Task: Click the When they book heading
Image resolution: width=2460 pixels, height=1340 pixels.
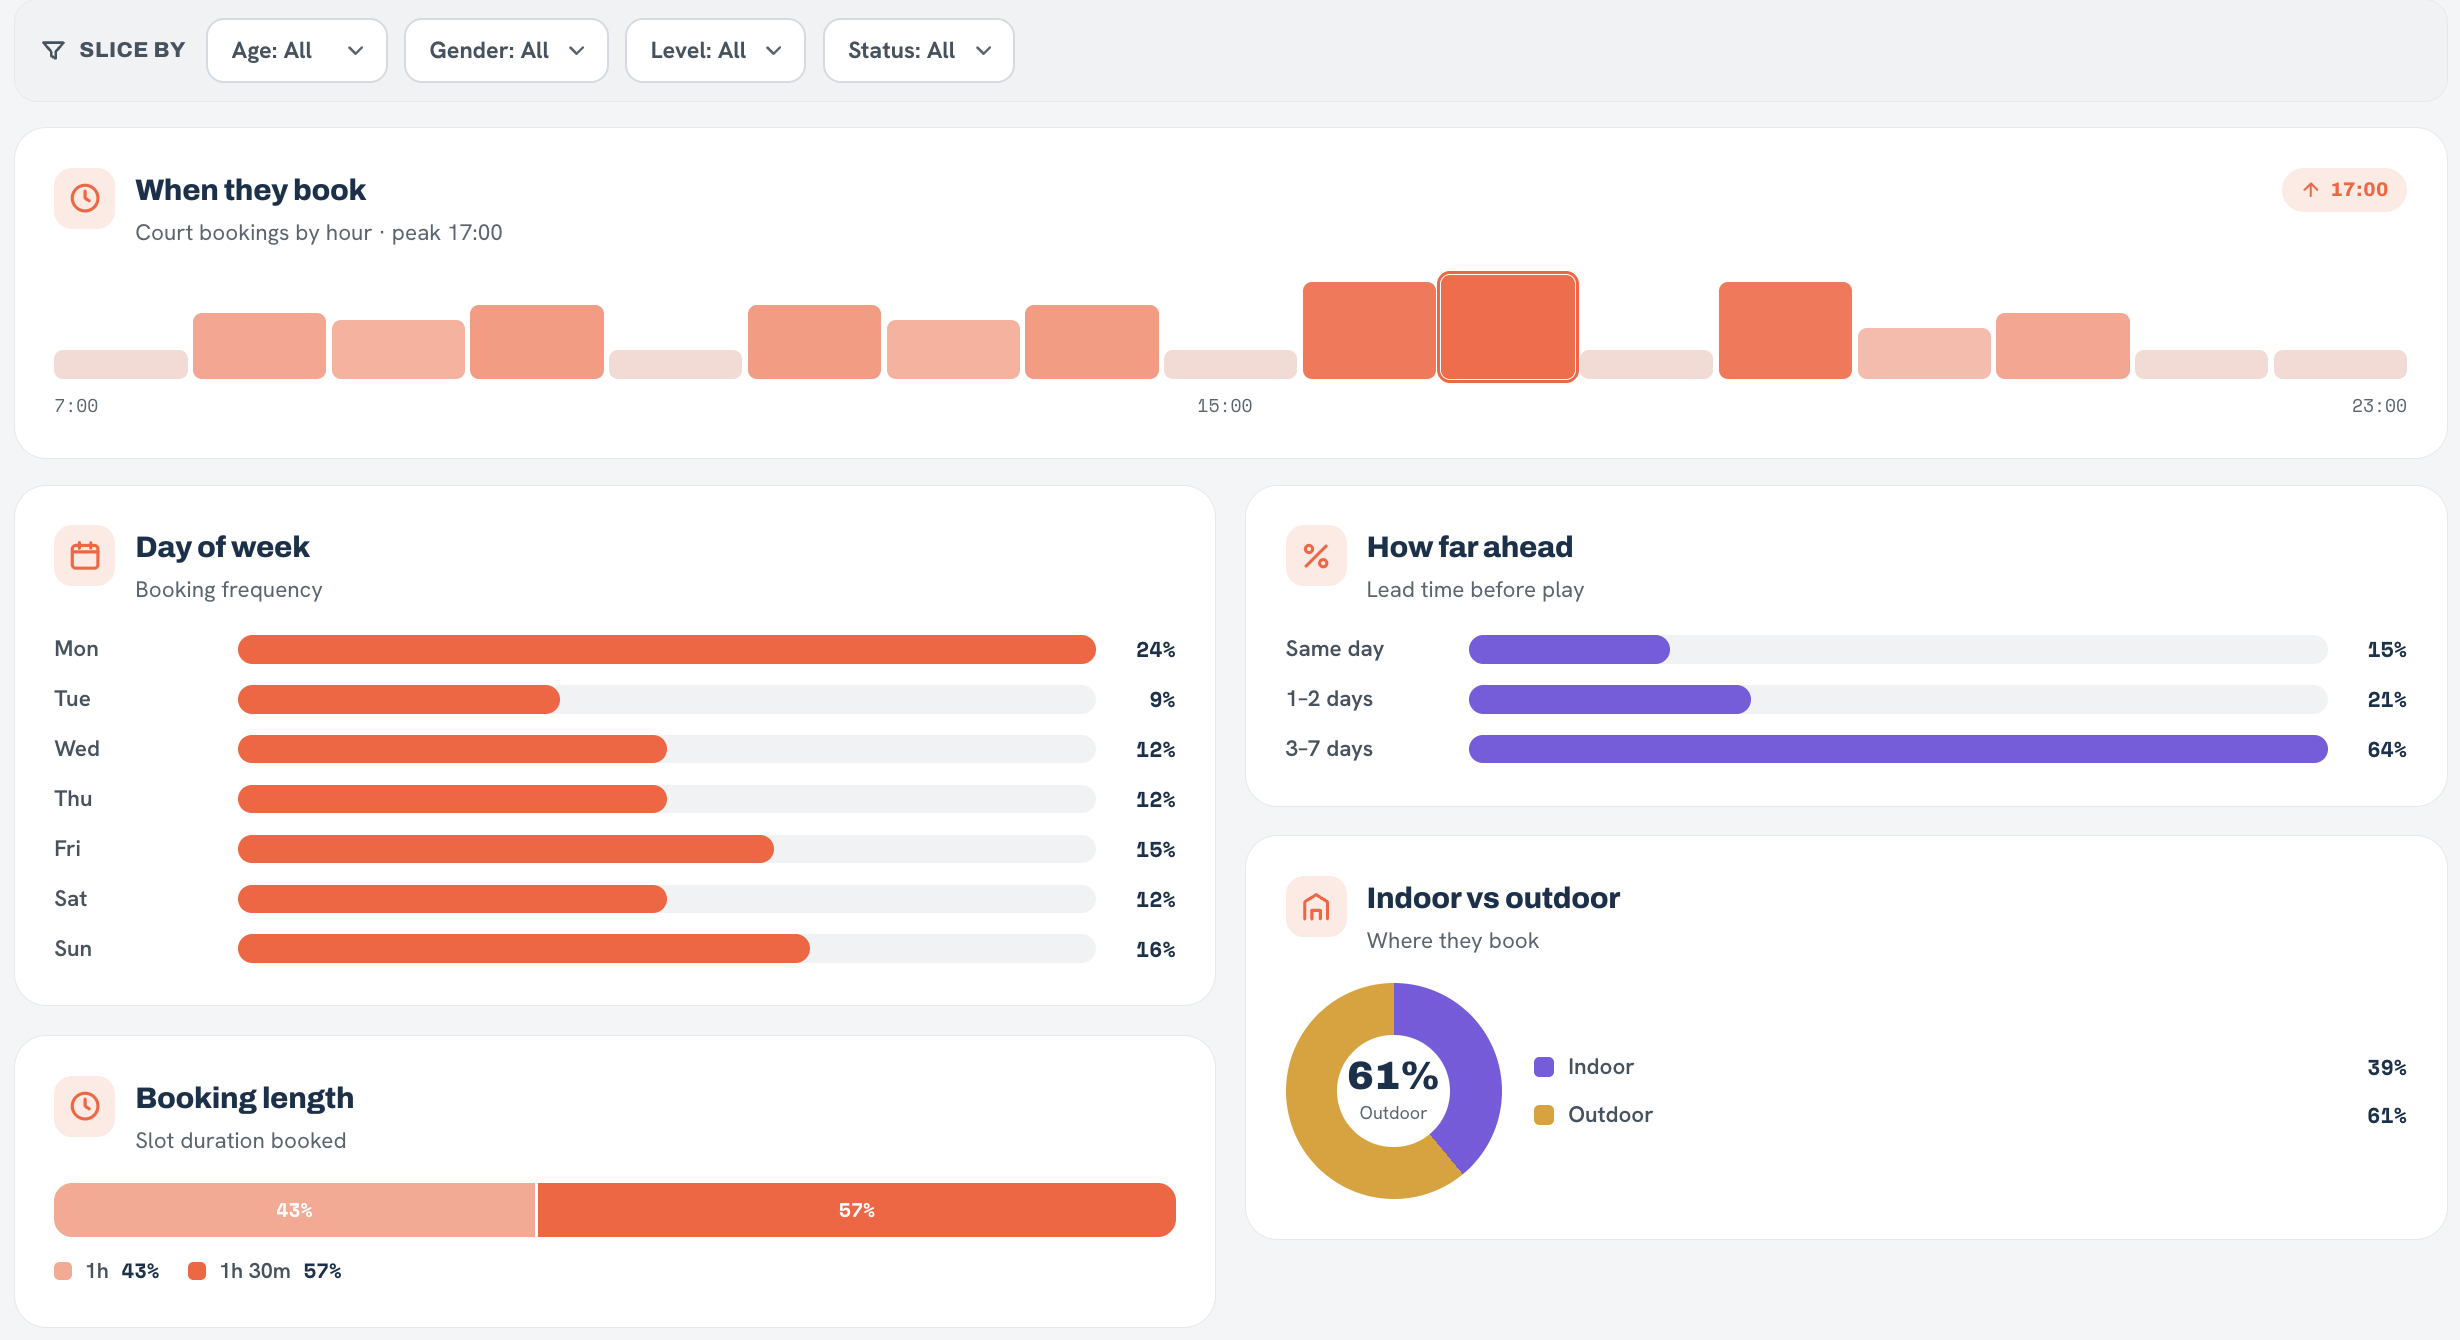Action: [251, 190]
